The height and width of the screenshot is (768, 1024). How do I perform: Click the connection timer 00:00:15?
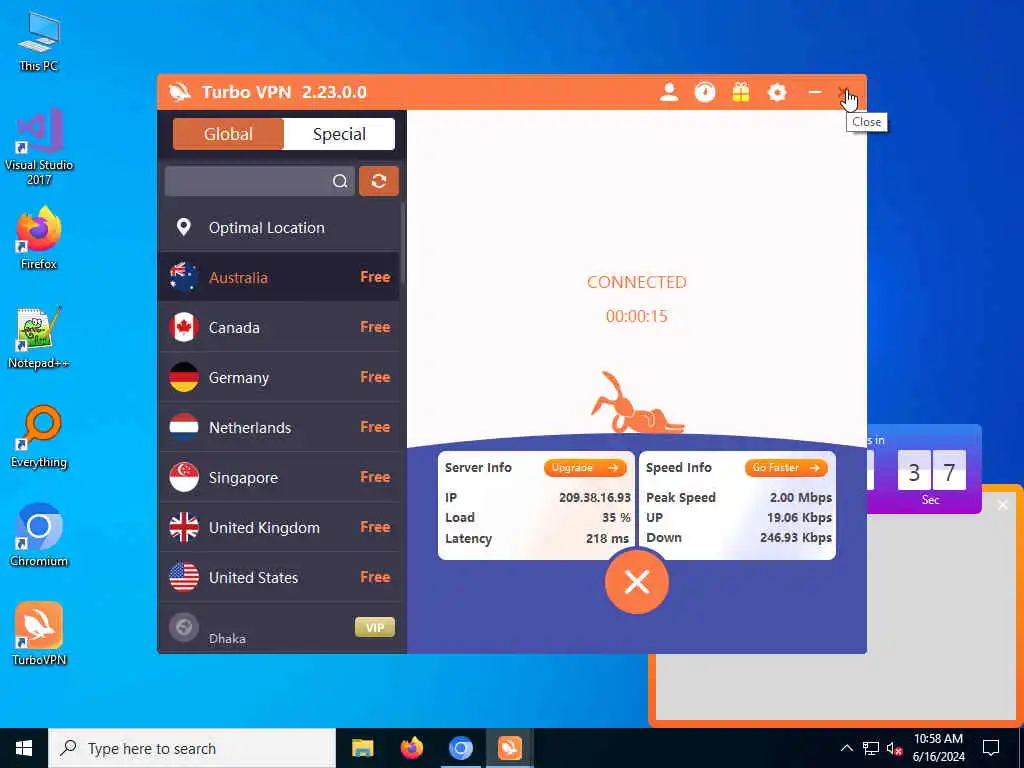(637, 316)
